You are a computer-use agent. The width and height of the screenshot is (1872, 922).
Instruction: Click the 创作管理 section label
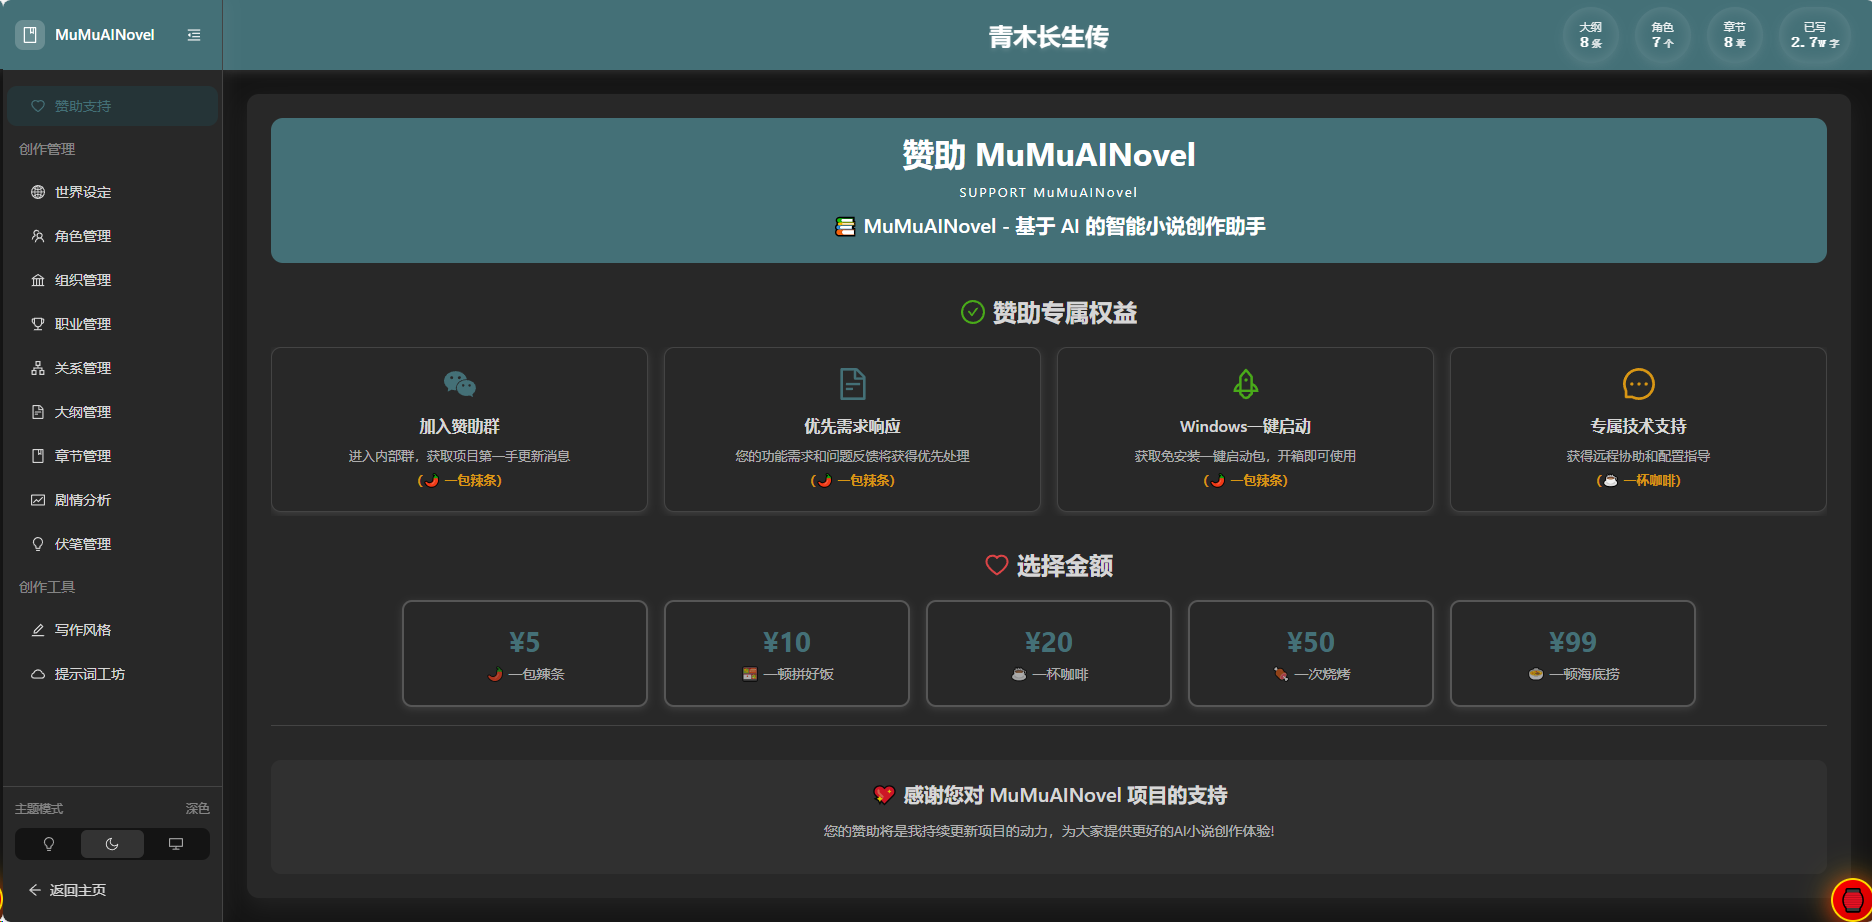pyautogui.click(x=47, y=149)
